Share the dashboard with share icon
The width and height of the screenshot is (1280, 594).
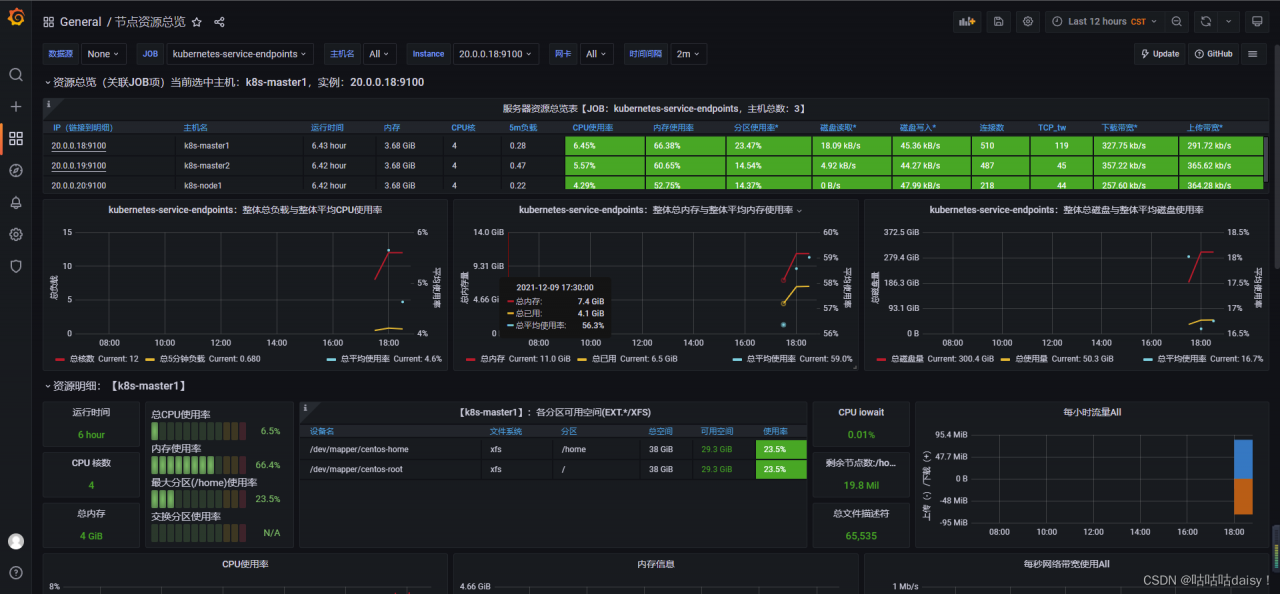[x=220, y=22]
